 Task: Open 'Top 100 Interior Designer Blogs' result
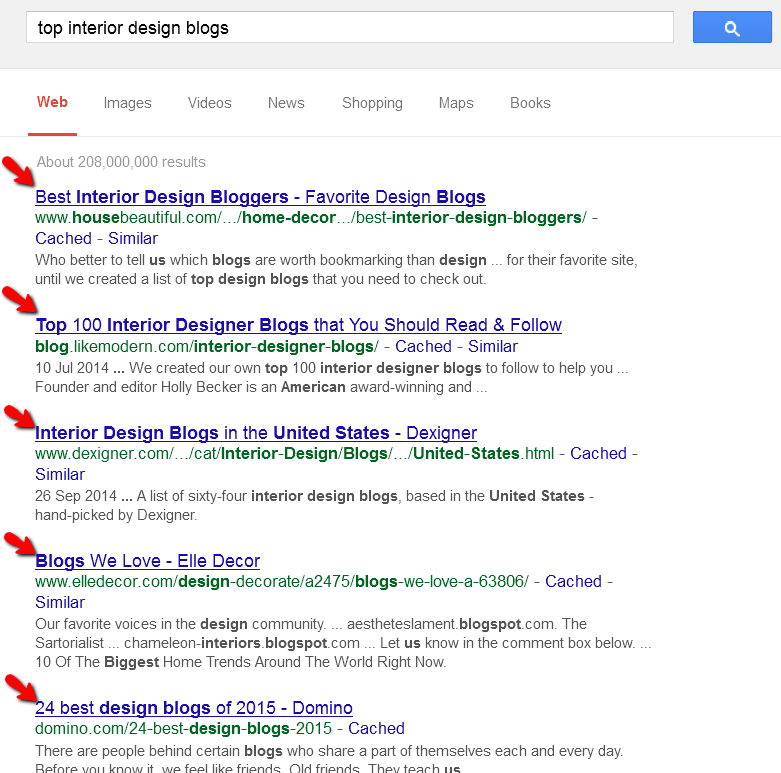click(298, 325)
